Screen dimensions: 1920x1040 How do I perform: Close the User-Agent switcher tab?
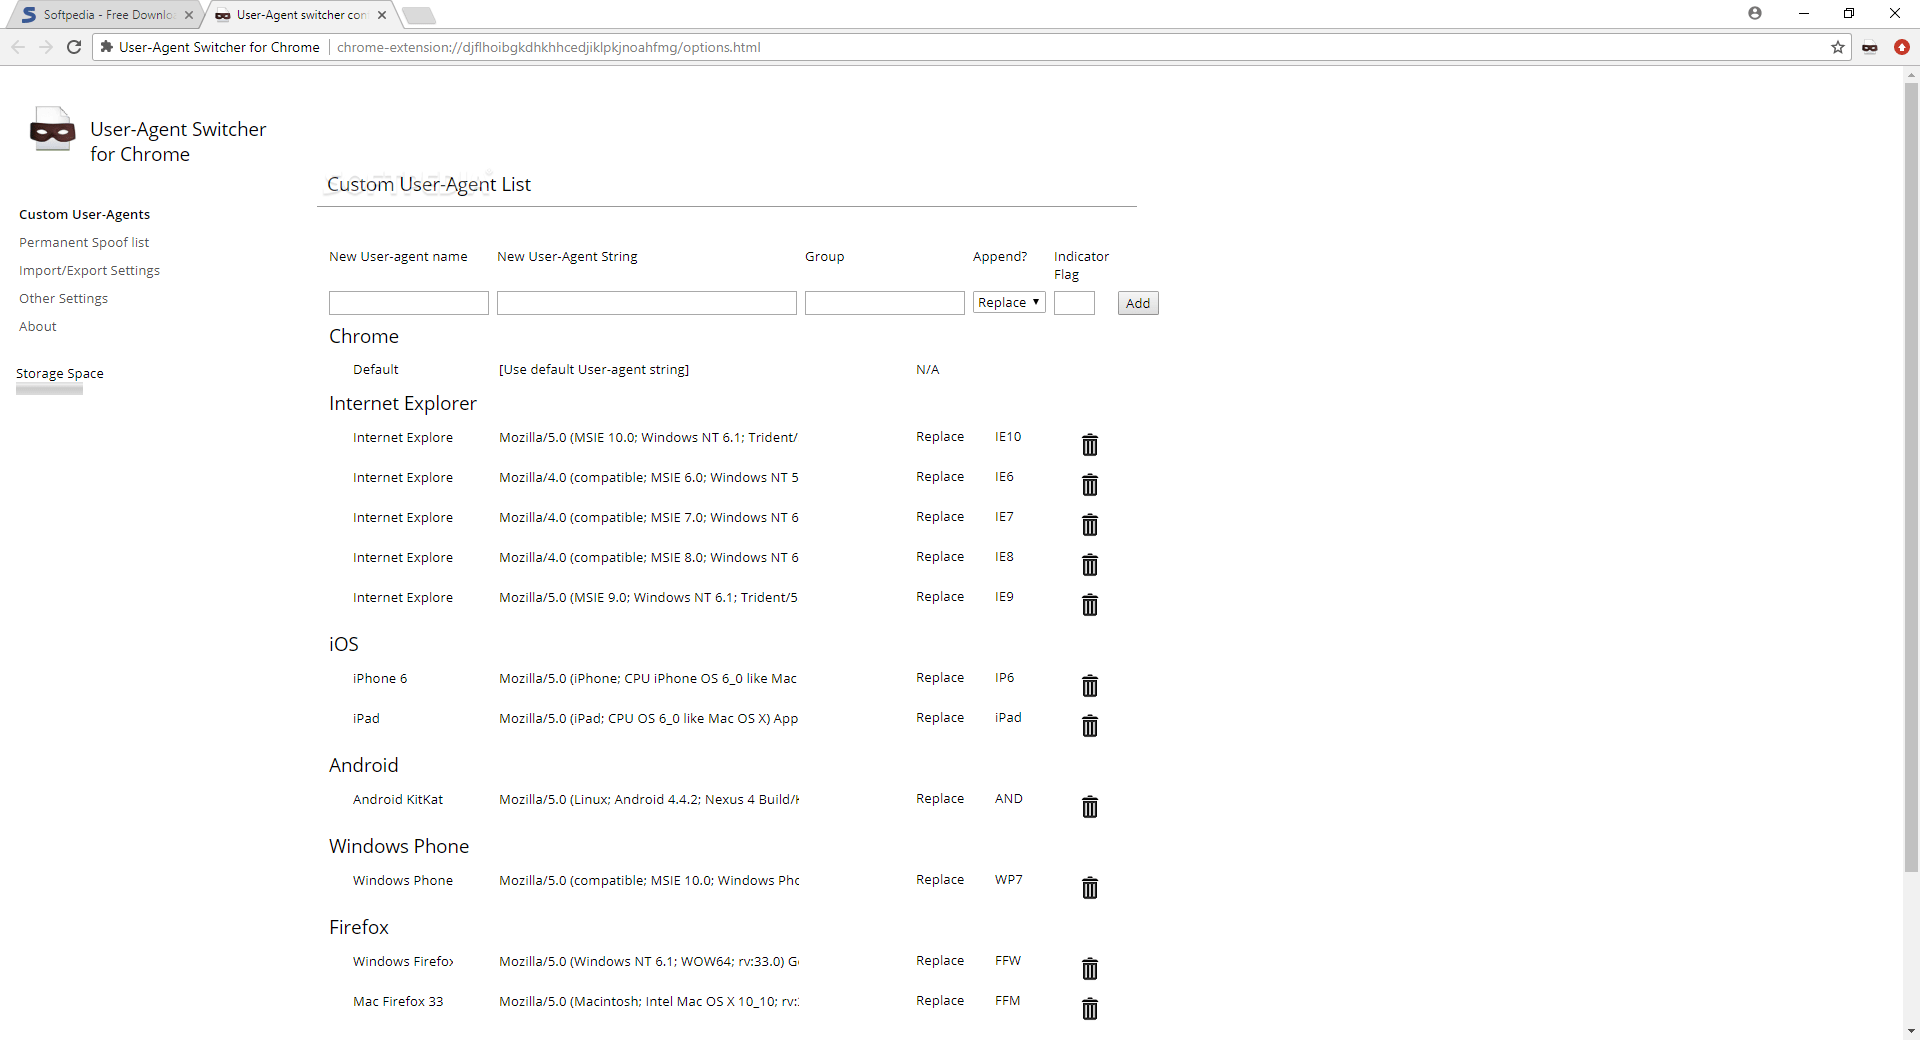[382, 15]
